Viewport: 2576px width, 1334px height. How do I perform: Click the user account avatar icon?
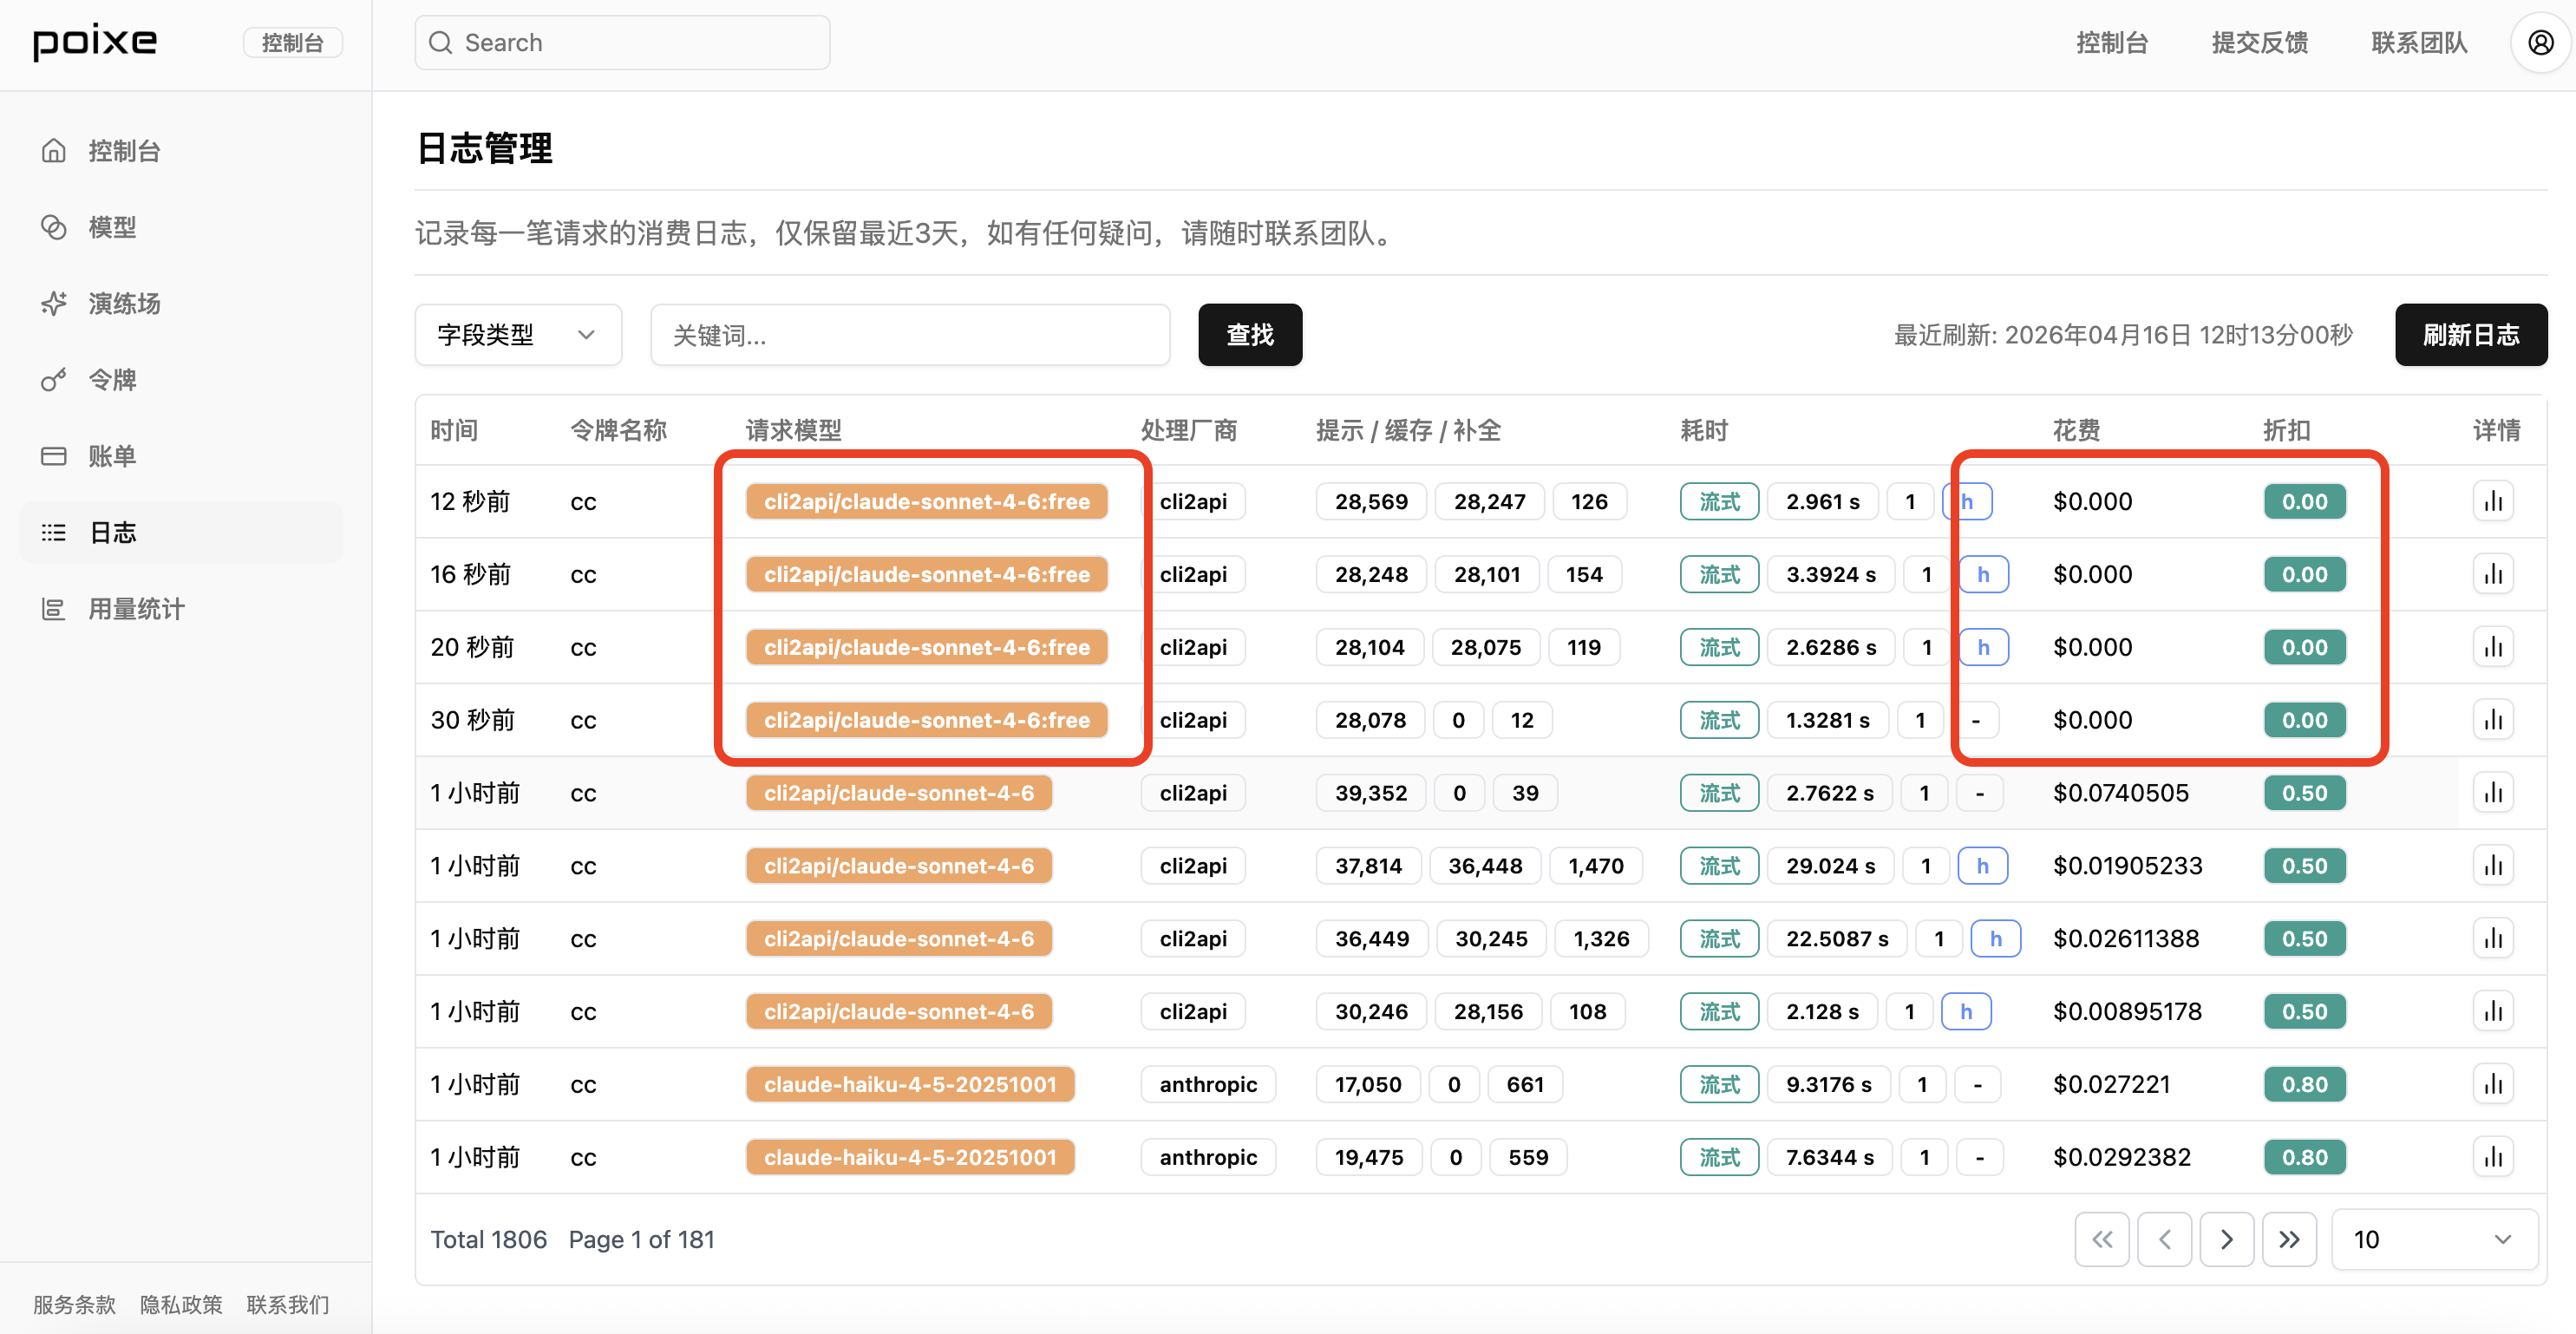[x=2540, y=43]
